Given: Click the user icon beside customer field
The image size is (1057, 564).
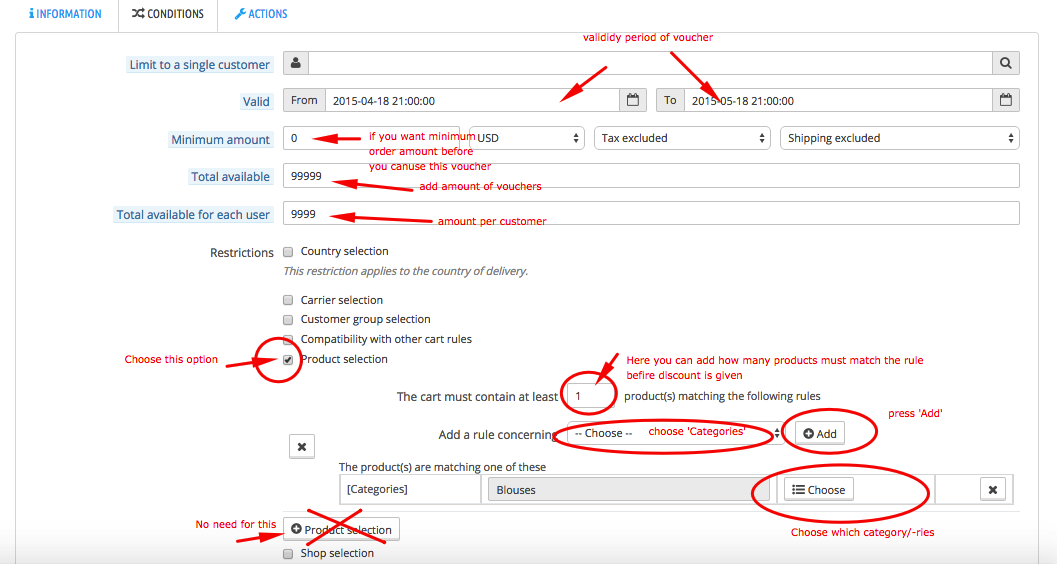Looking at the screenshot, I should click(296, 63).
